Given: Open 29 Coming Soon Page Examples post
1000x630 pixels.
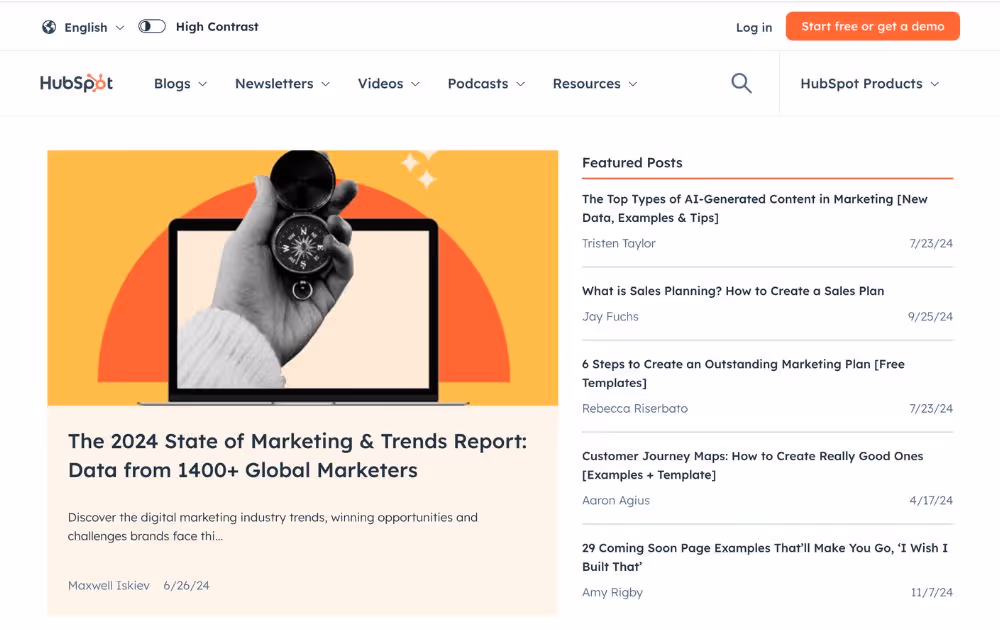Looking at the screenshot, I should coord(765,557).
